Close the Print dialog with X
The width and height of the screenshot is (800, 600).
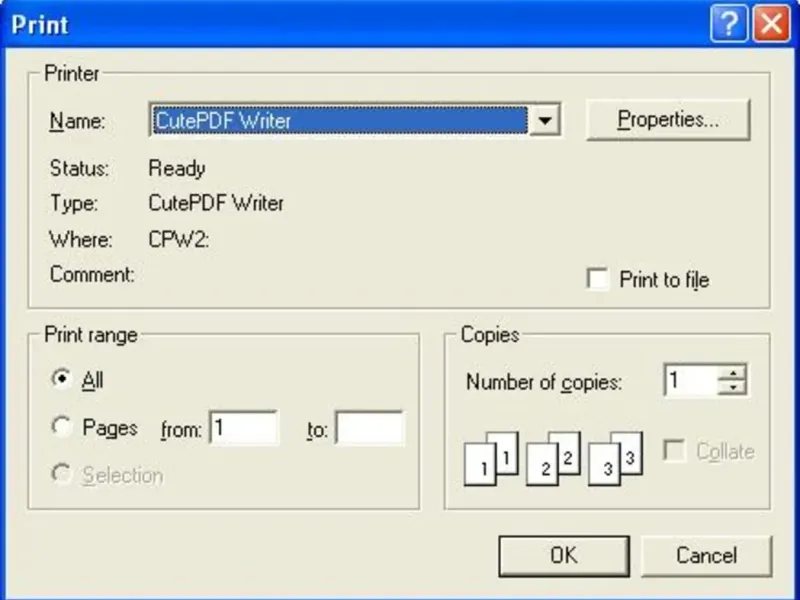point(771,23)
